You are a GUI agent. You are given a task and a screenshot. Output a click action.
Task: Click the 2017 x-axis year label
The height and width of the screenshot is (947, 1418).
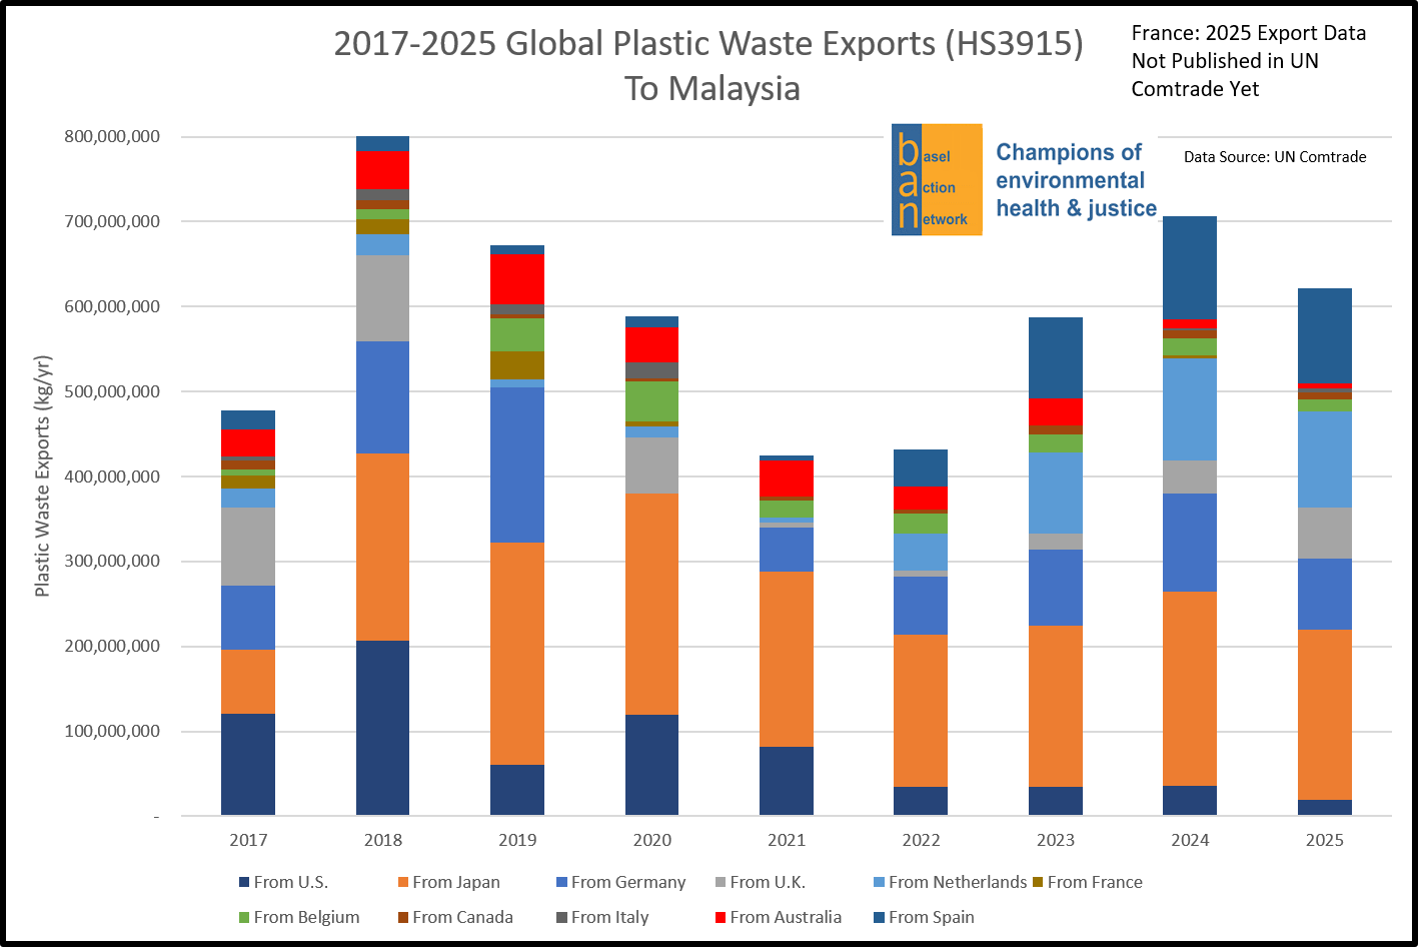248,840
